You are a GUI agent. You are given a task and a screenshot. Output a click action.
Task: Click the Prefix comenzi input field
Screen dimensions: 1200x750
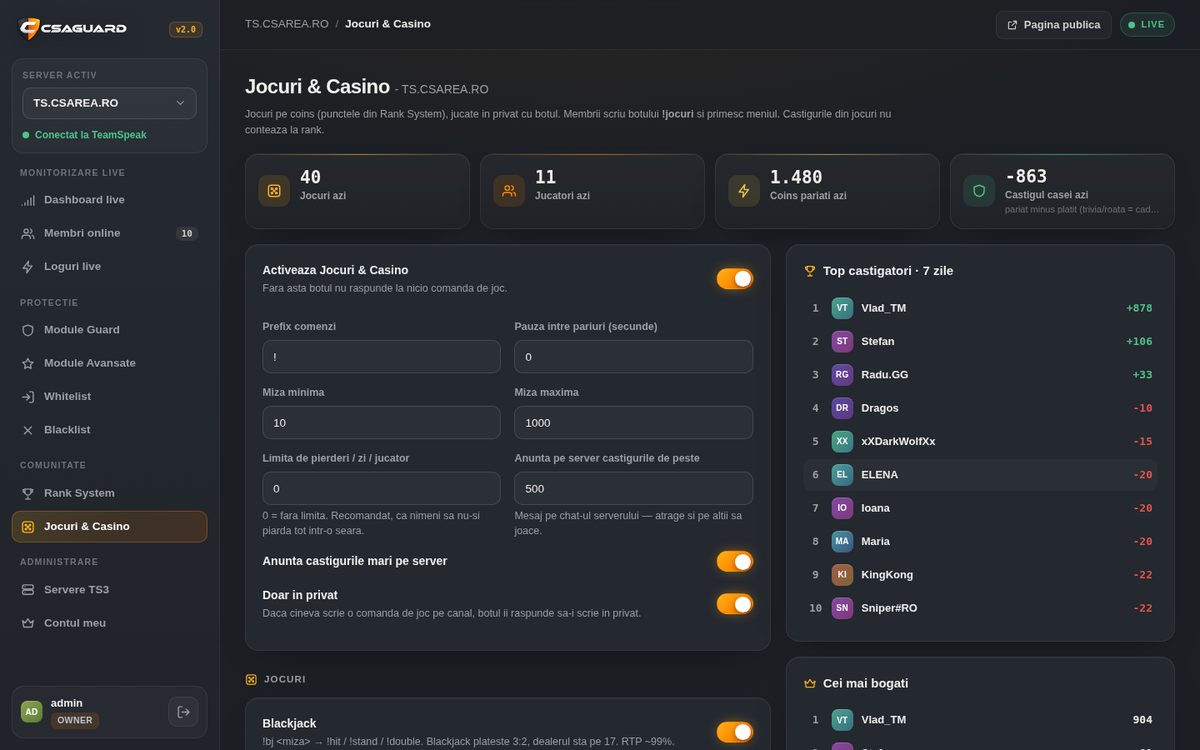(x=382, y=357)
